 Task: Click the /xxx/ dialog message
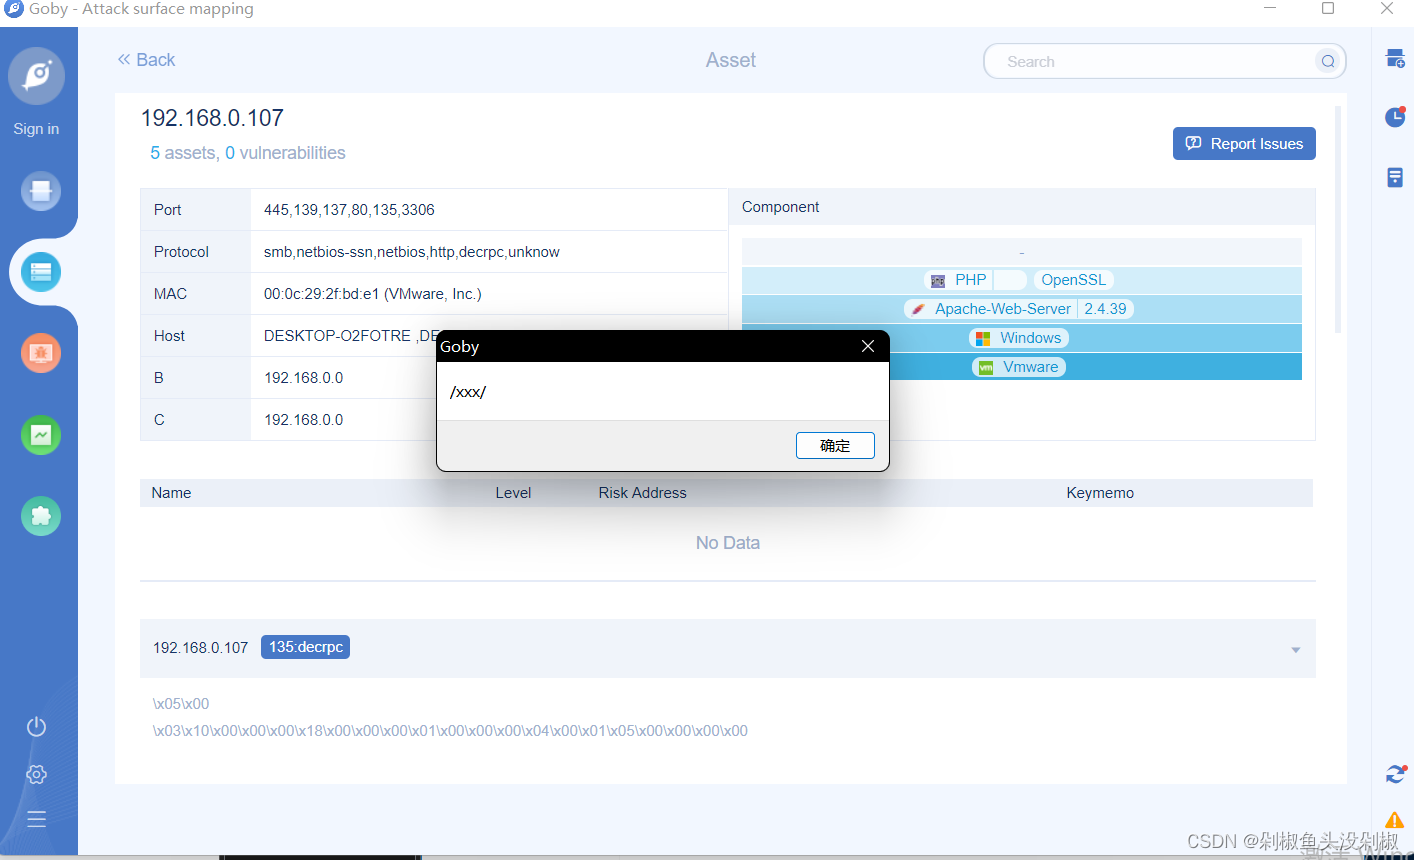468,392
